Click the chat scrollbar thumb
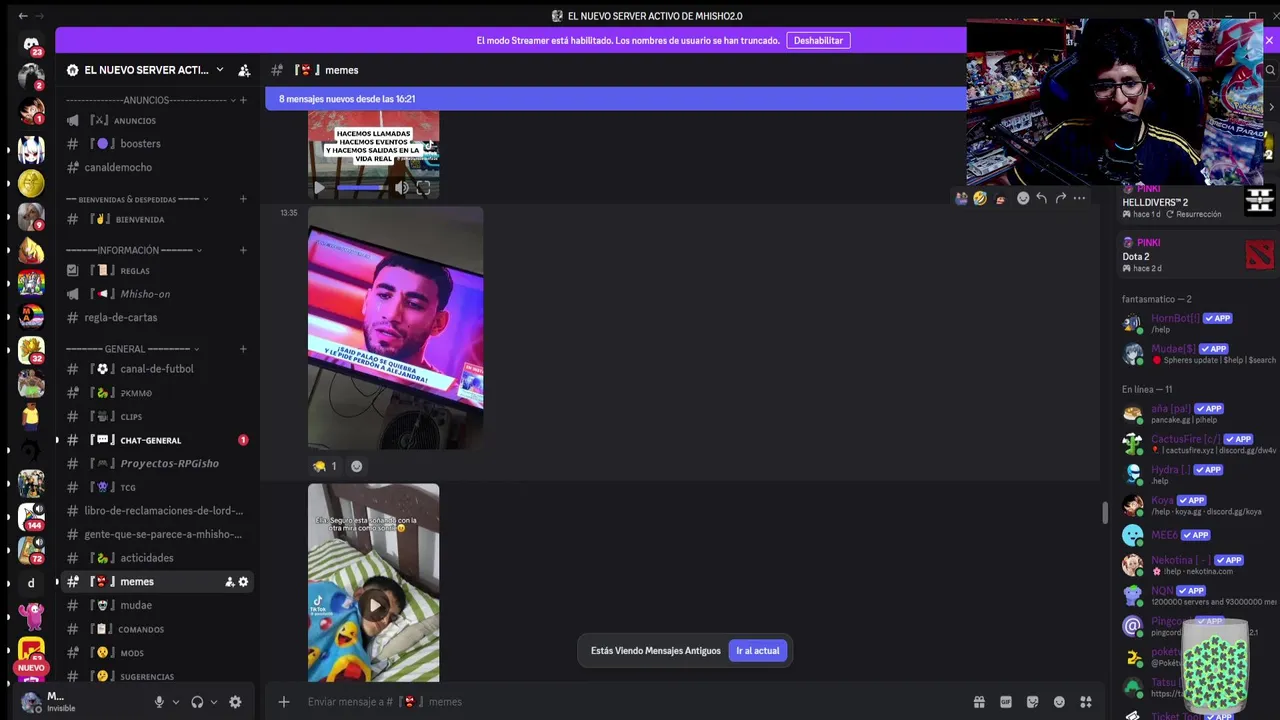 (x=1104, y=512)
